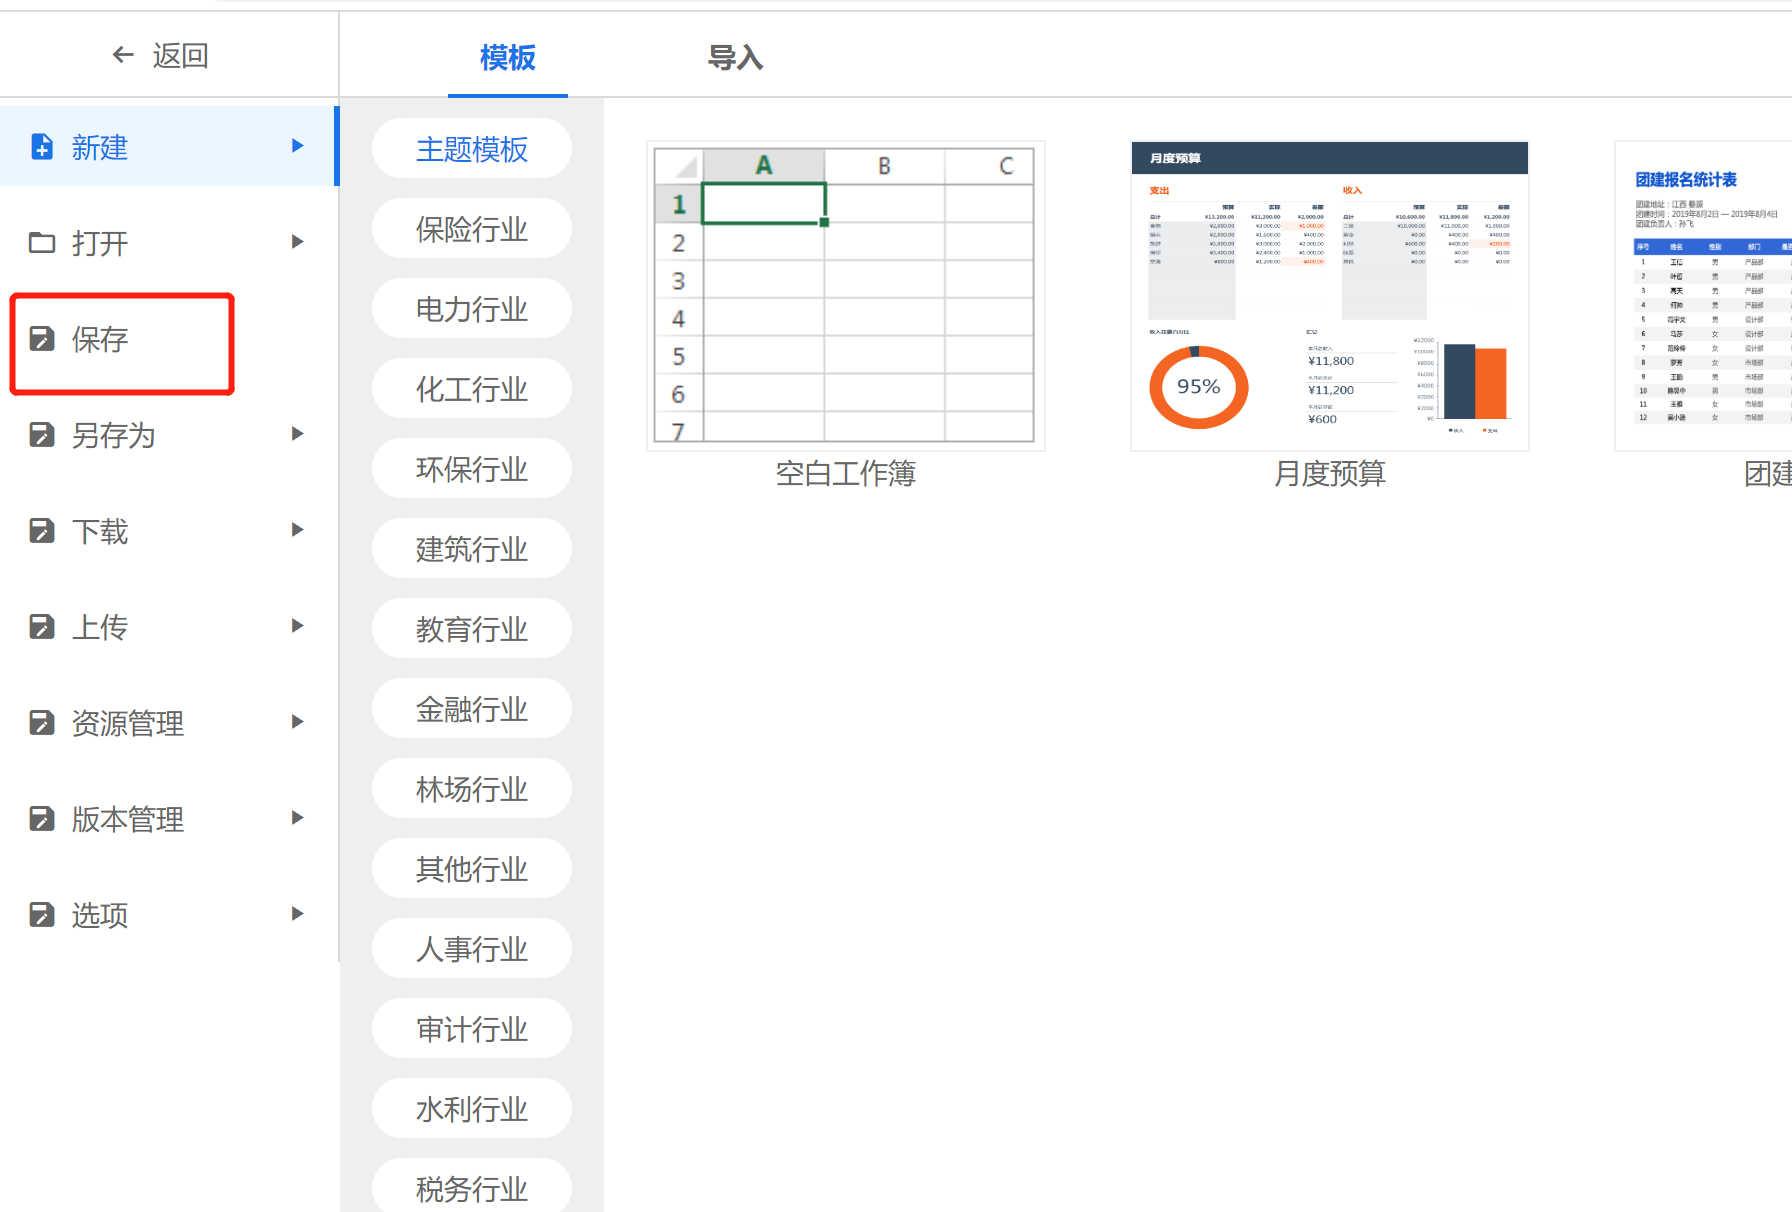The width and height of the screenshot is (1792, 1212).
Task: Select the 金融行业 template category
Action: pyautogui.click(x=472, y=709)
